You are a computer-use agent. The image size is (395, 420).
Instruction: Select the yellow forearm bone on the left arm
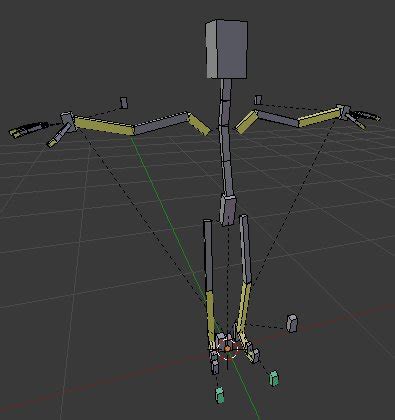(x=104, y=126)
